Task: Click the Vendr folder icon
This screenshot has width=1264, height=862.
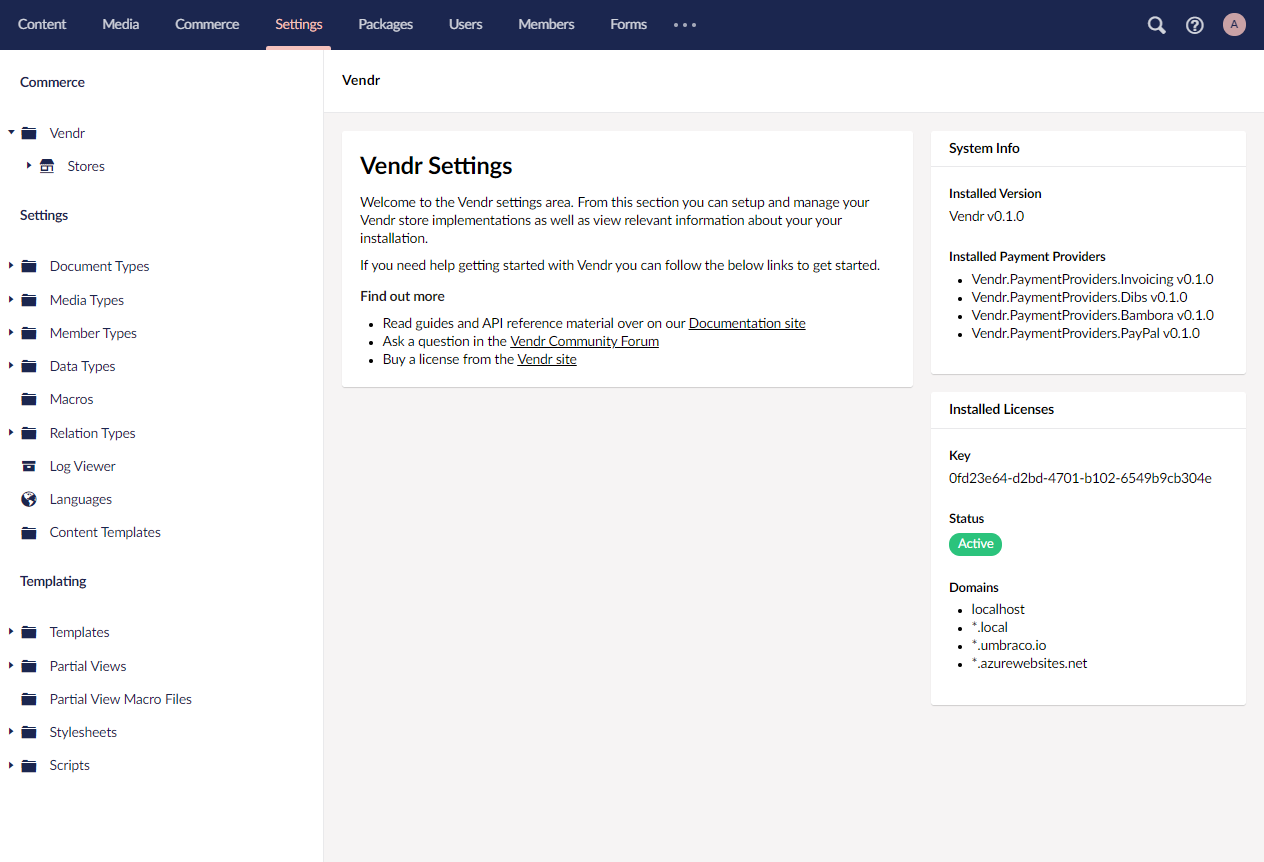Action: [29, 133]
